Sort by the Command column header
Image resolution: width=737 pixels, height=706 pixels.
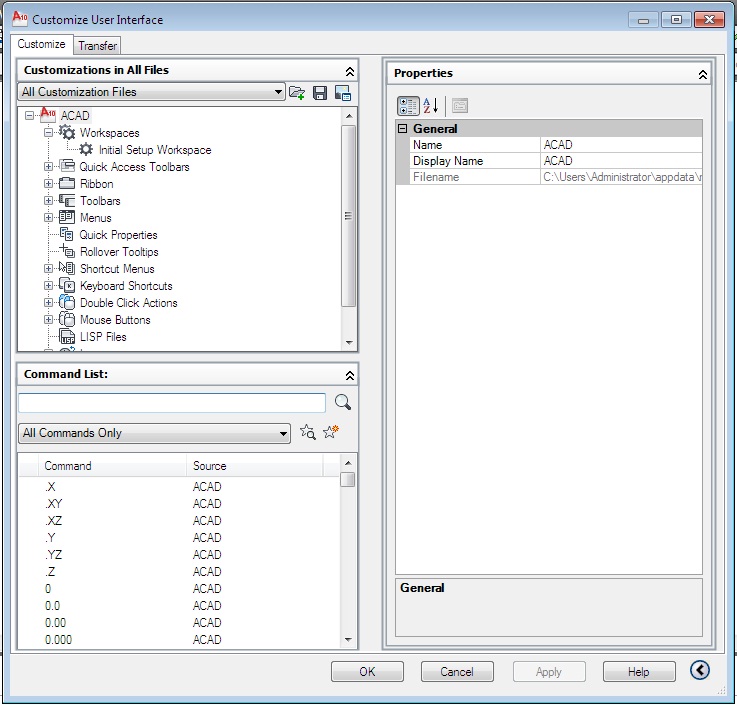[112, 466]
